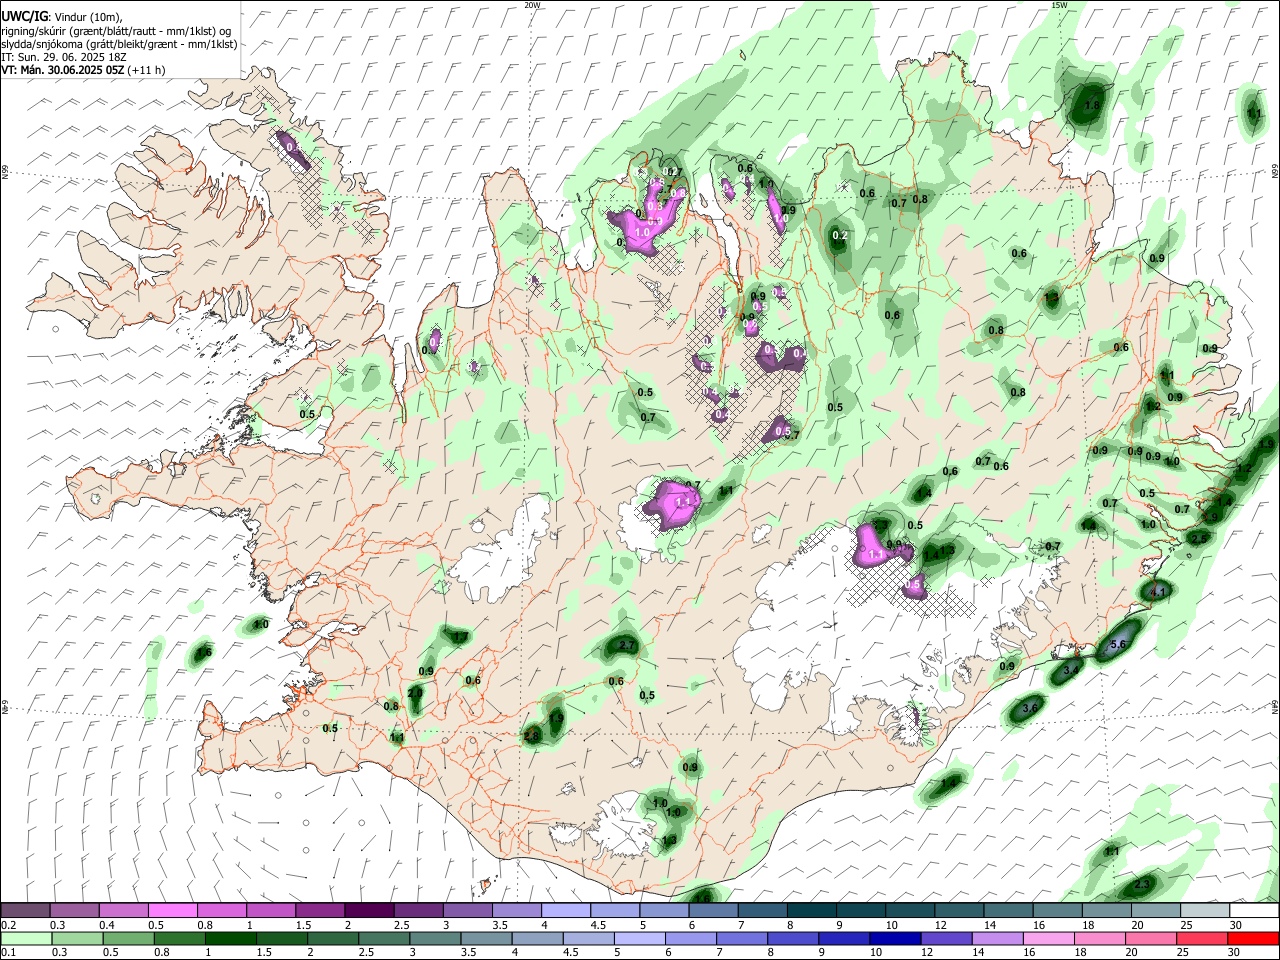Pick the 4–4.5 pale lavender swatch in the upper legend row

[x=566, y=910]
